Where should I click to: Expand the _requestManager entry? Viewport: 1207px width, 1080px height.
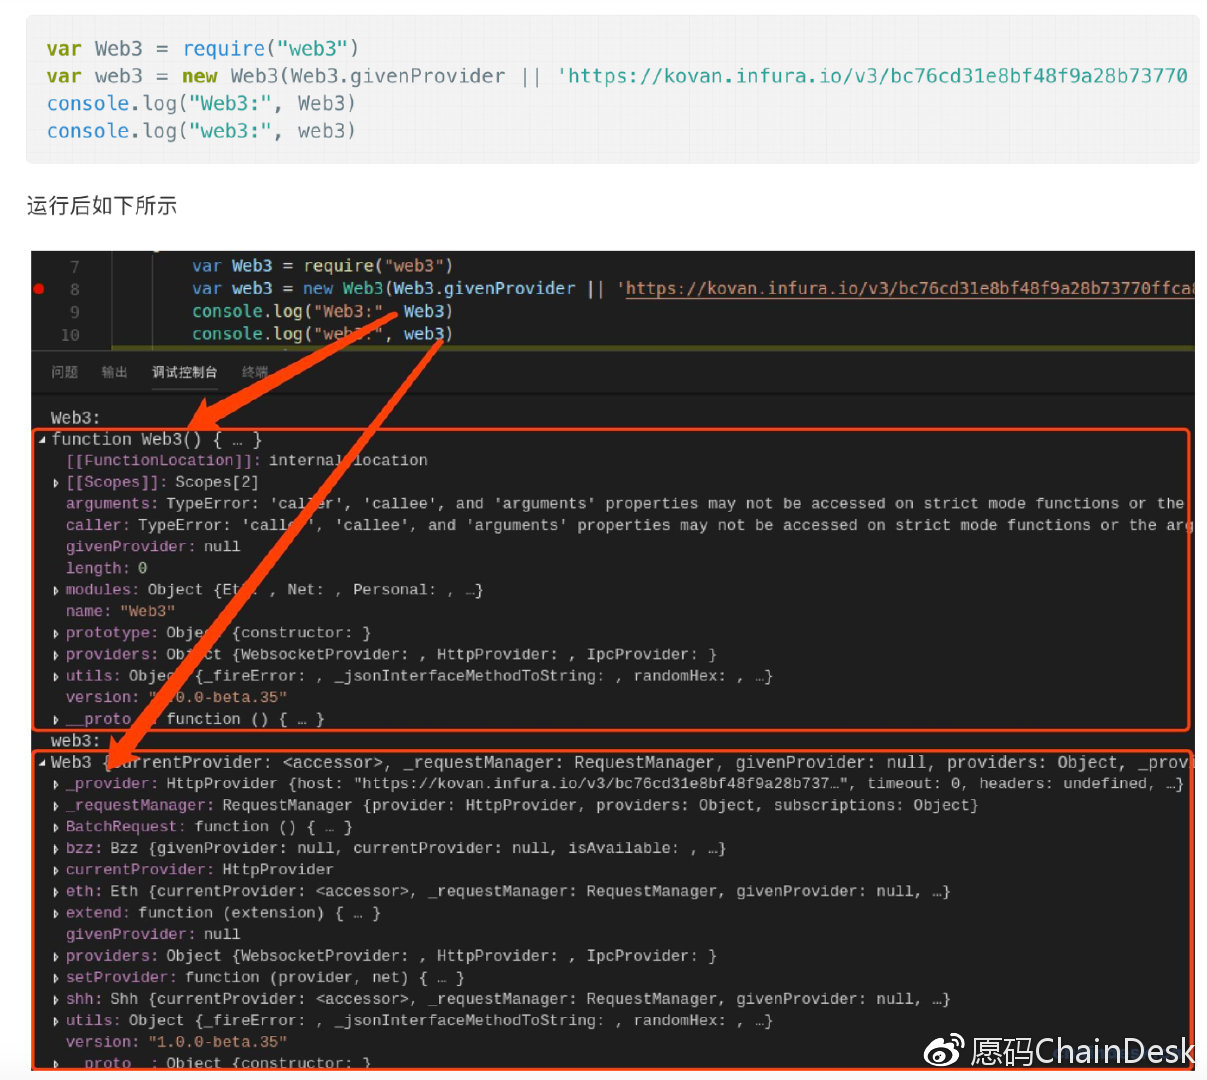56,806
